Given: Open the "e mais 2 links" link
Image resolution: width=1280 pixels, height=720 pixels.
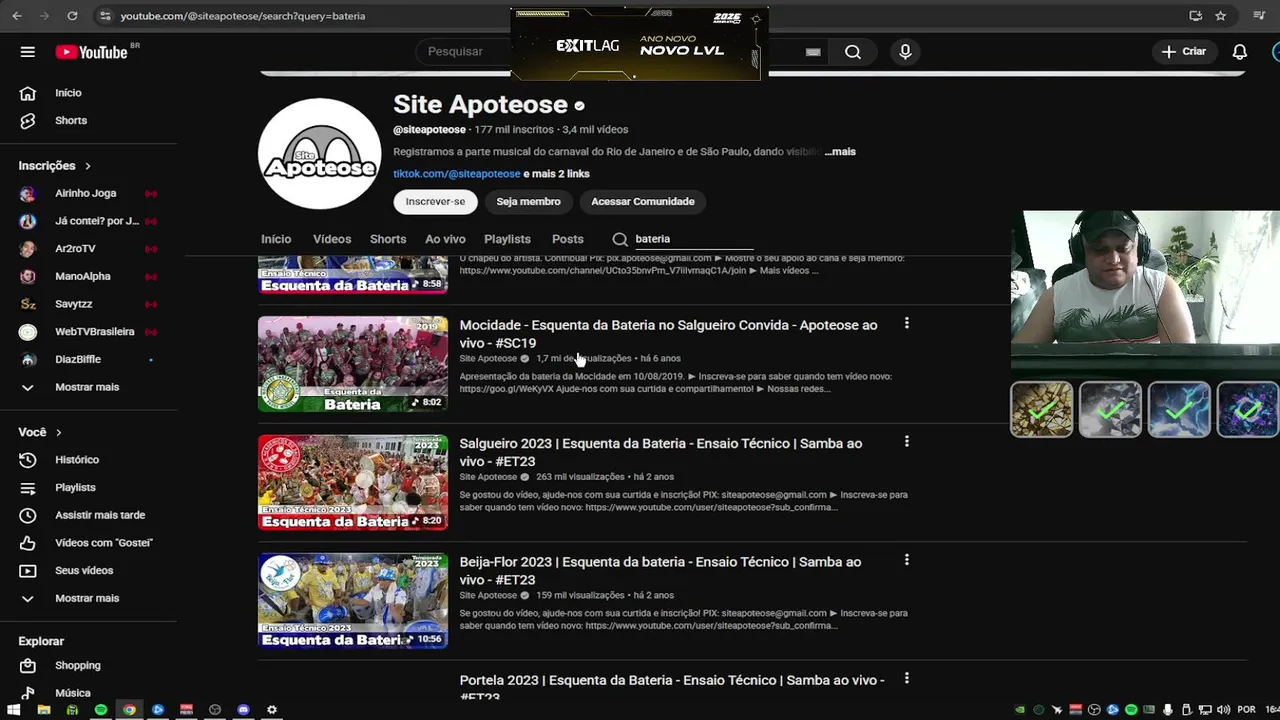Looking at the screenshot, I should [557, 174].
